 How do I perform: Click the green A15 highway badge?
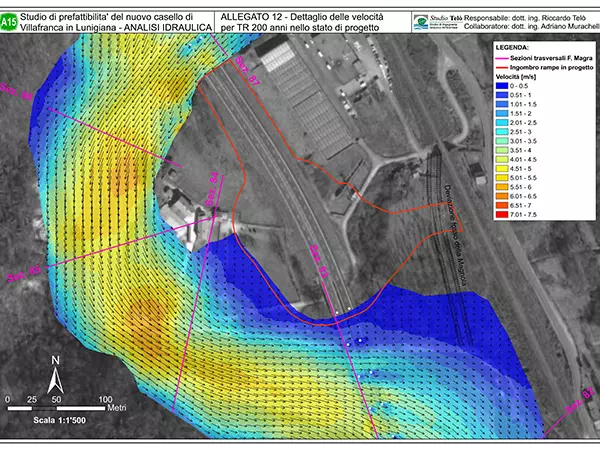click(x=10, y=18)
